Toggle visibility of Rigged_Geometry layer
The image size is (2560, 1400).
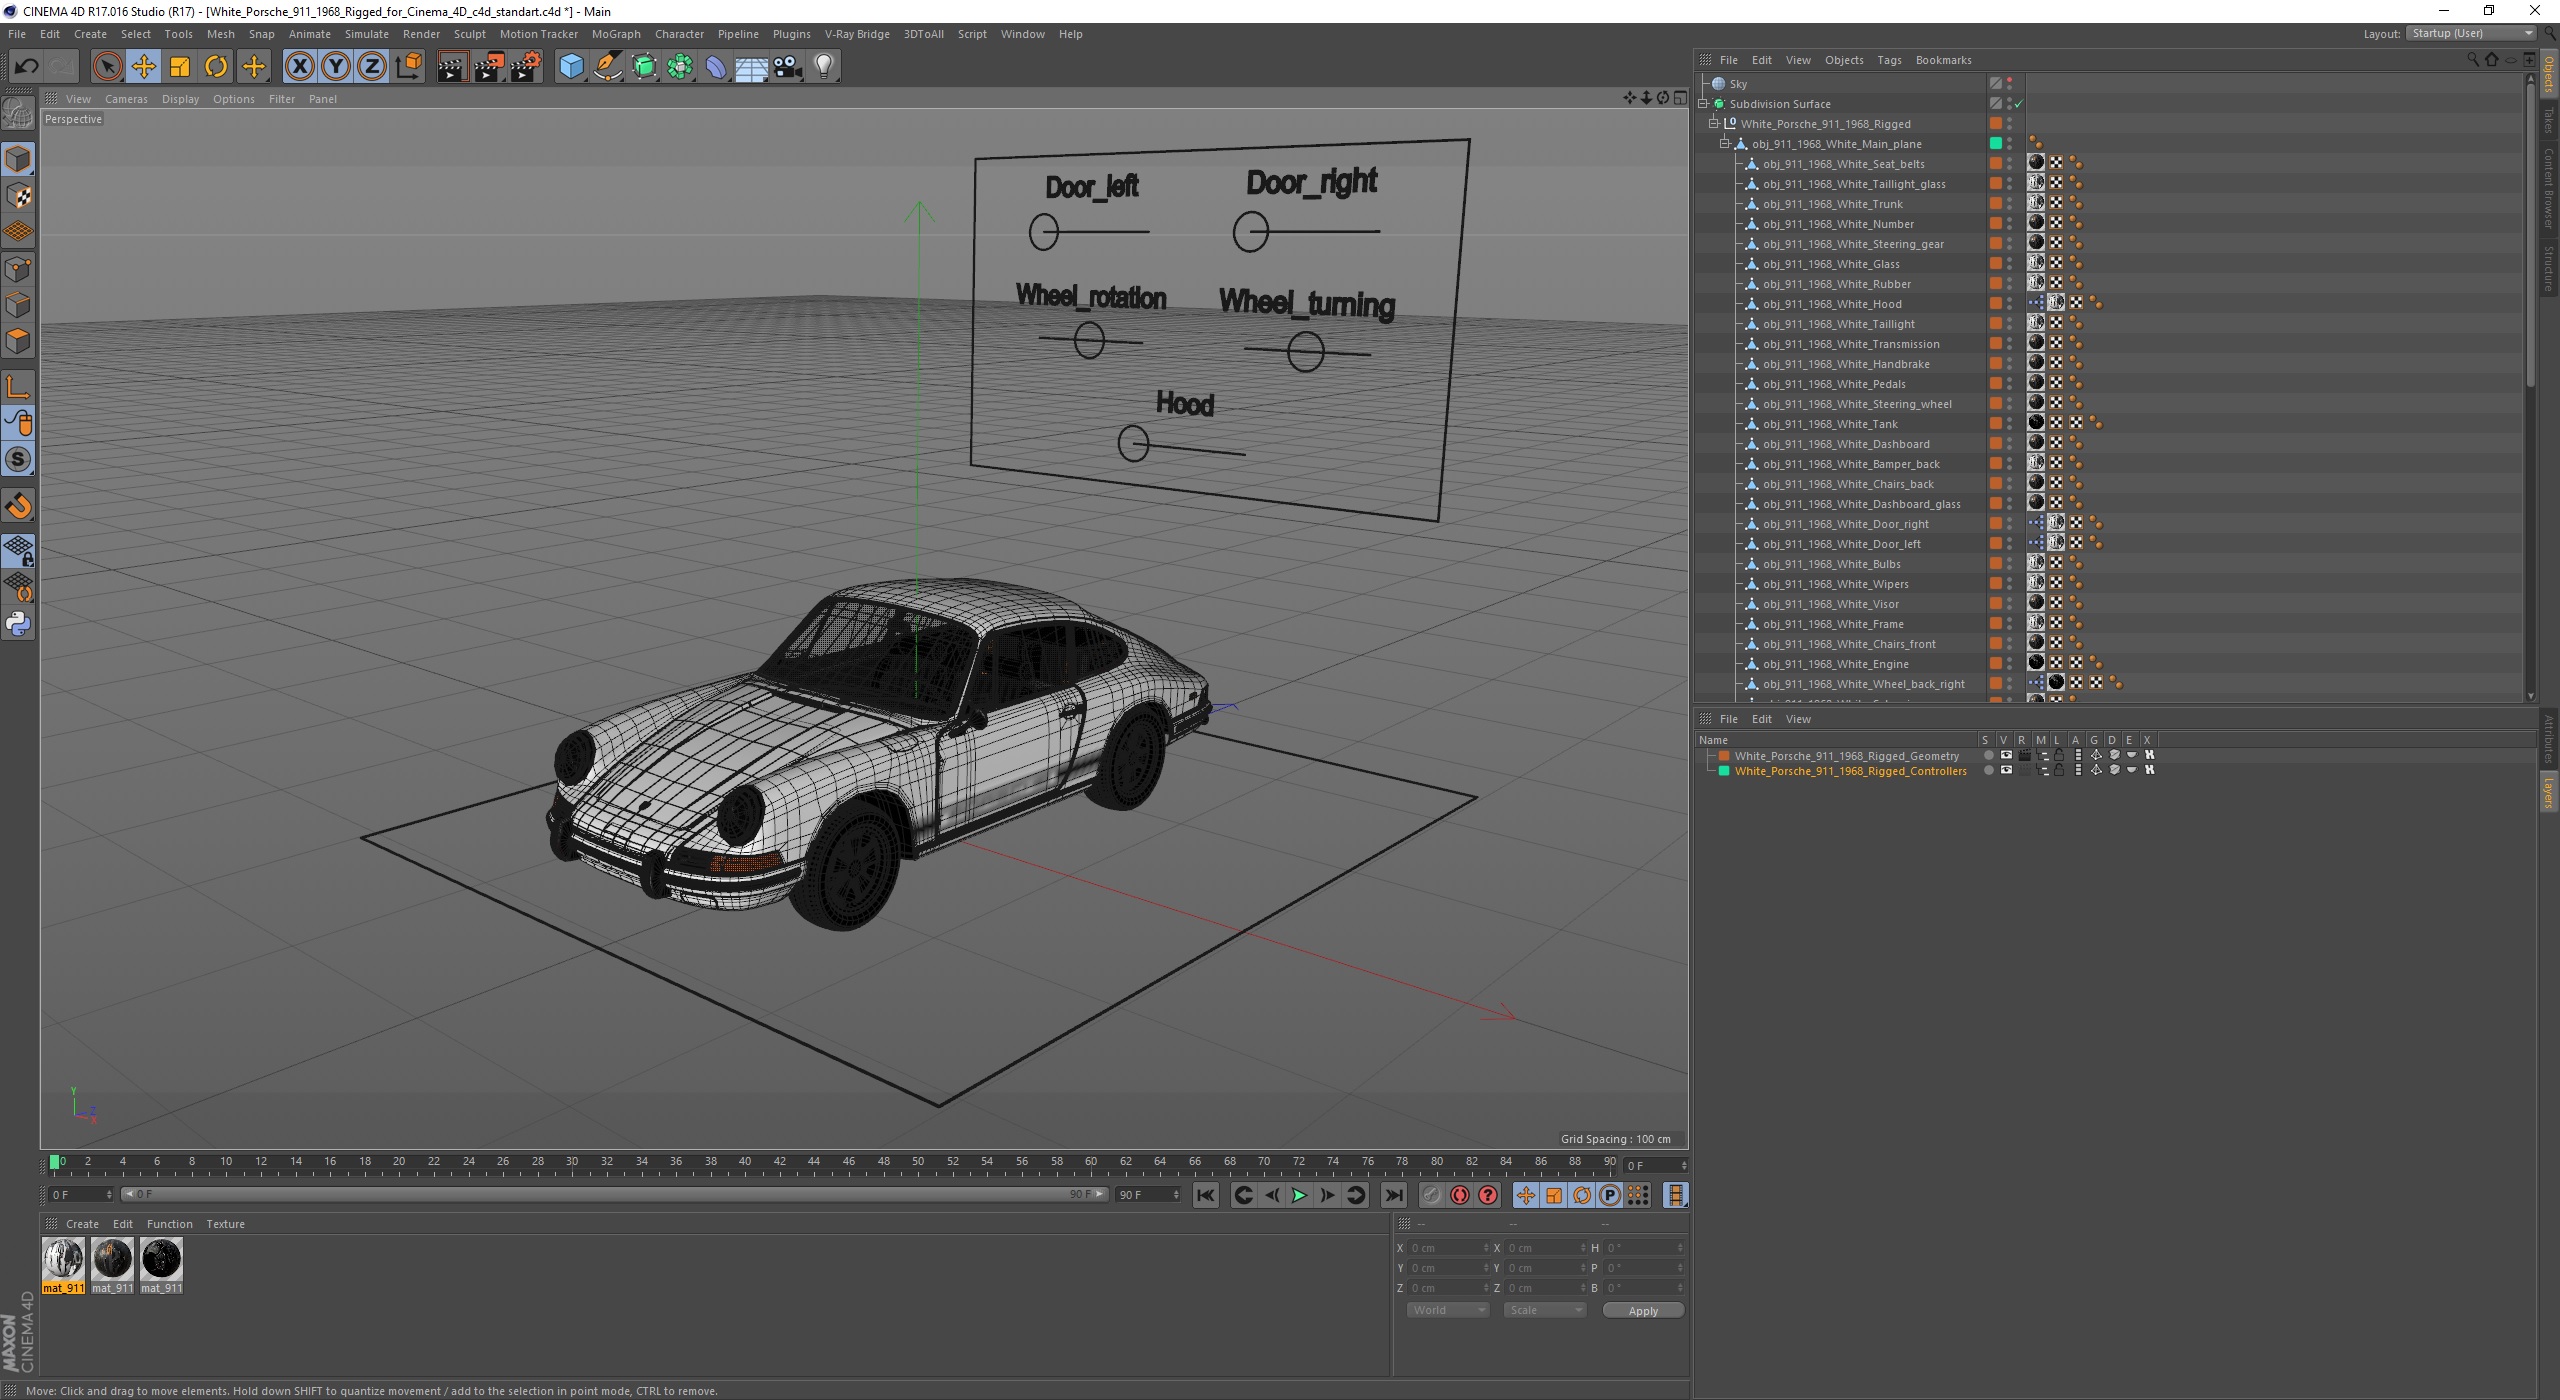[x=2006, y=756]
